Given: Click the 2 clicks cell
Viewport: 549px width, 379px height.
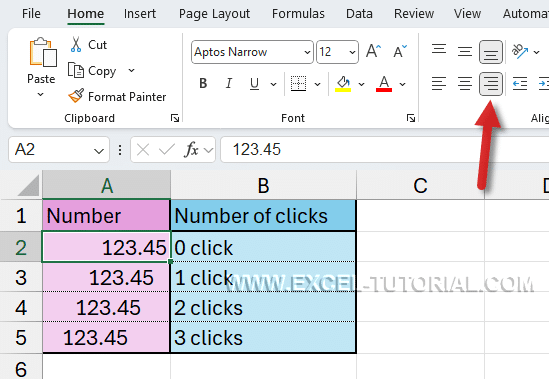Looking at the screenshot, I should 263,307.
